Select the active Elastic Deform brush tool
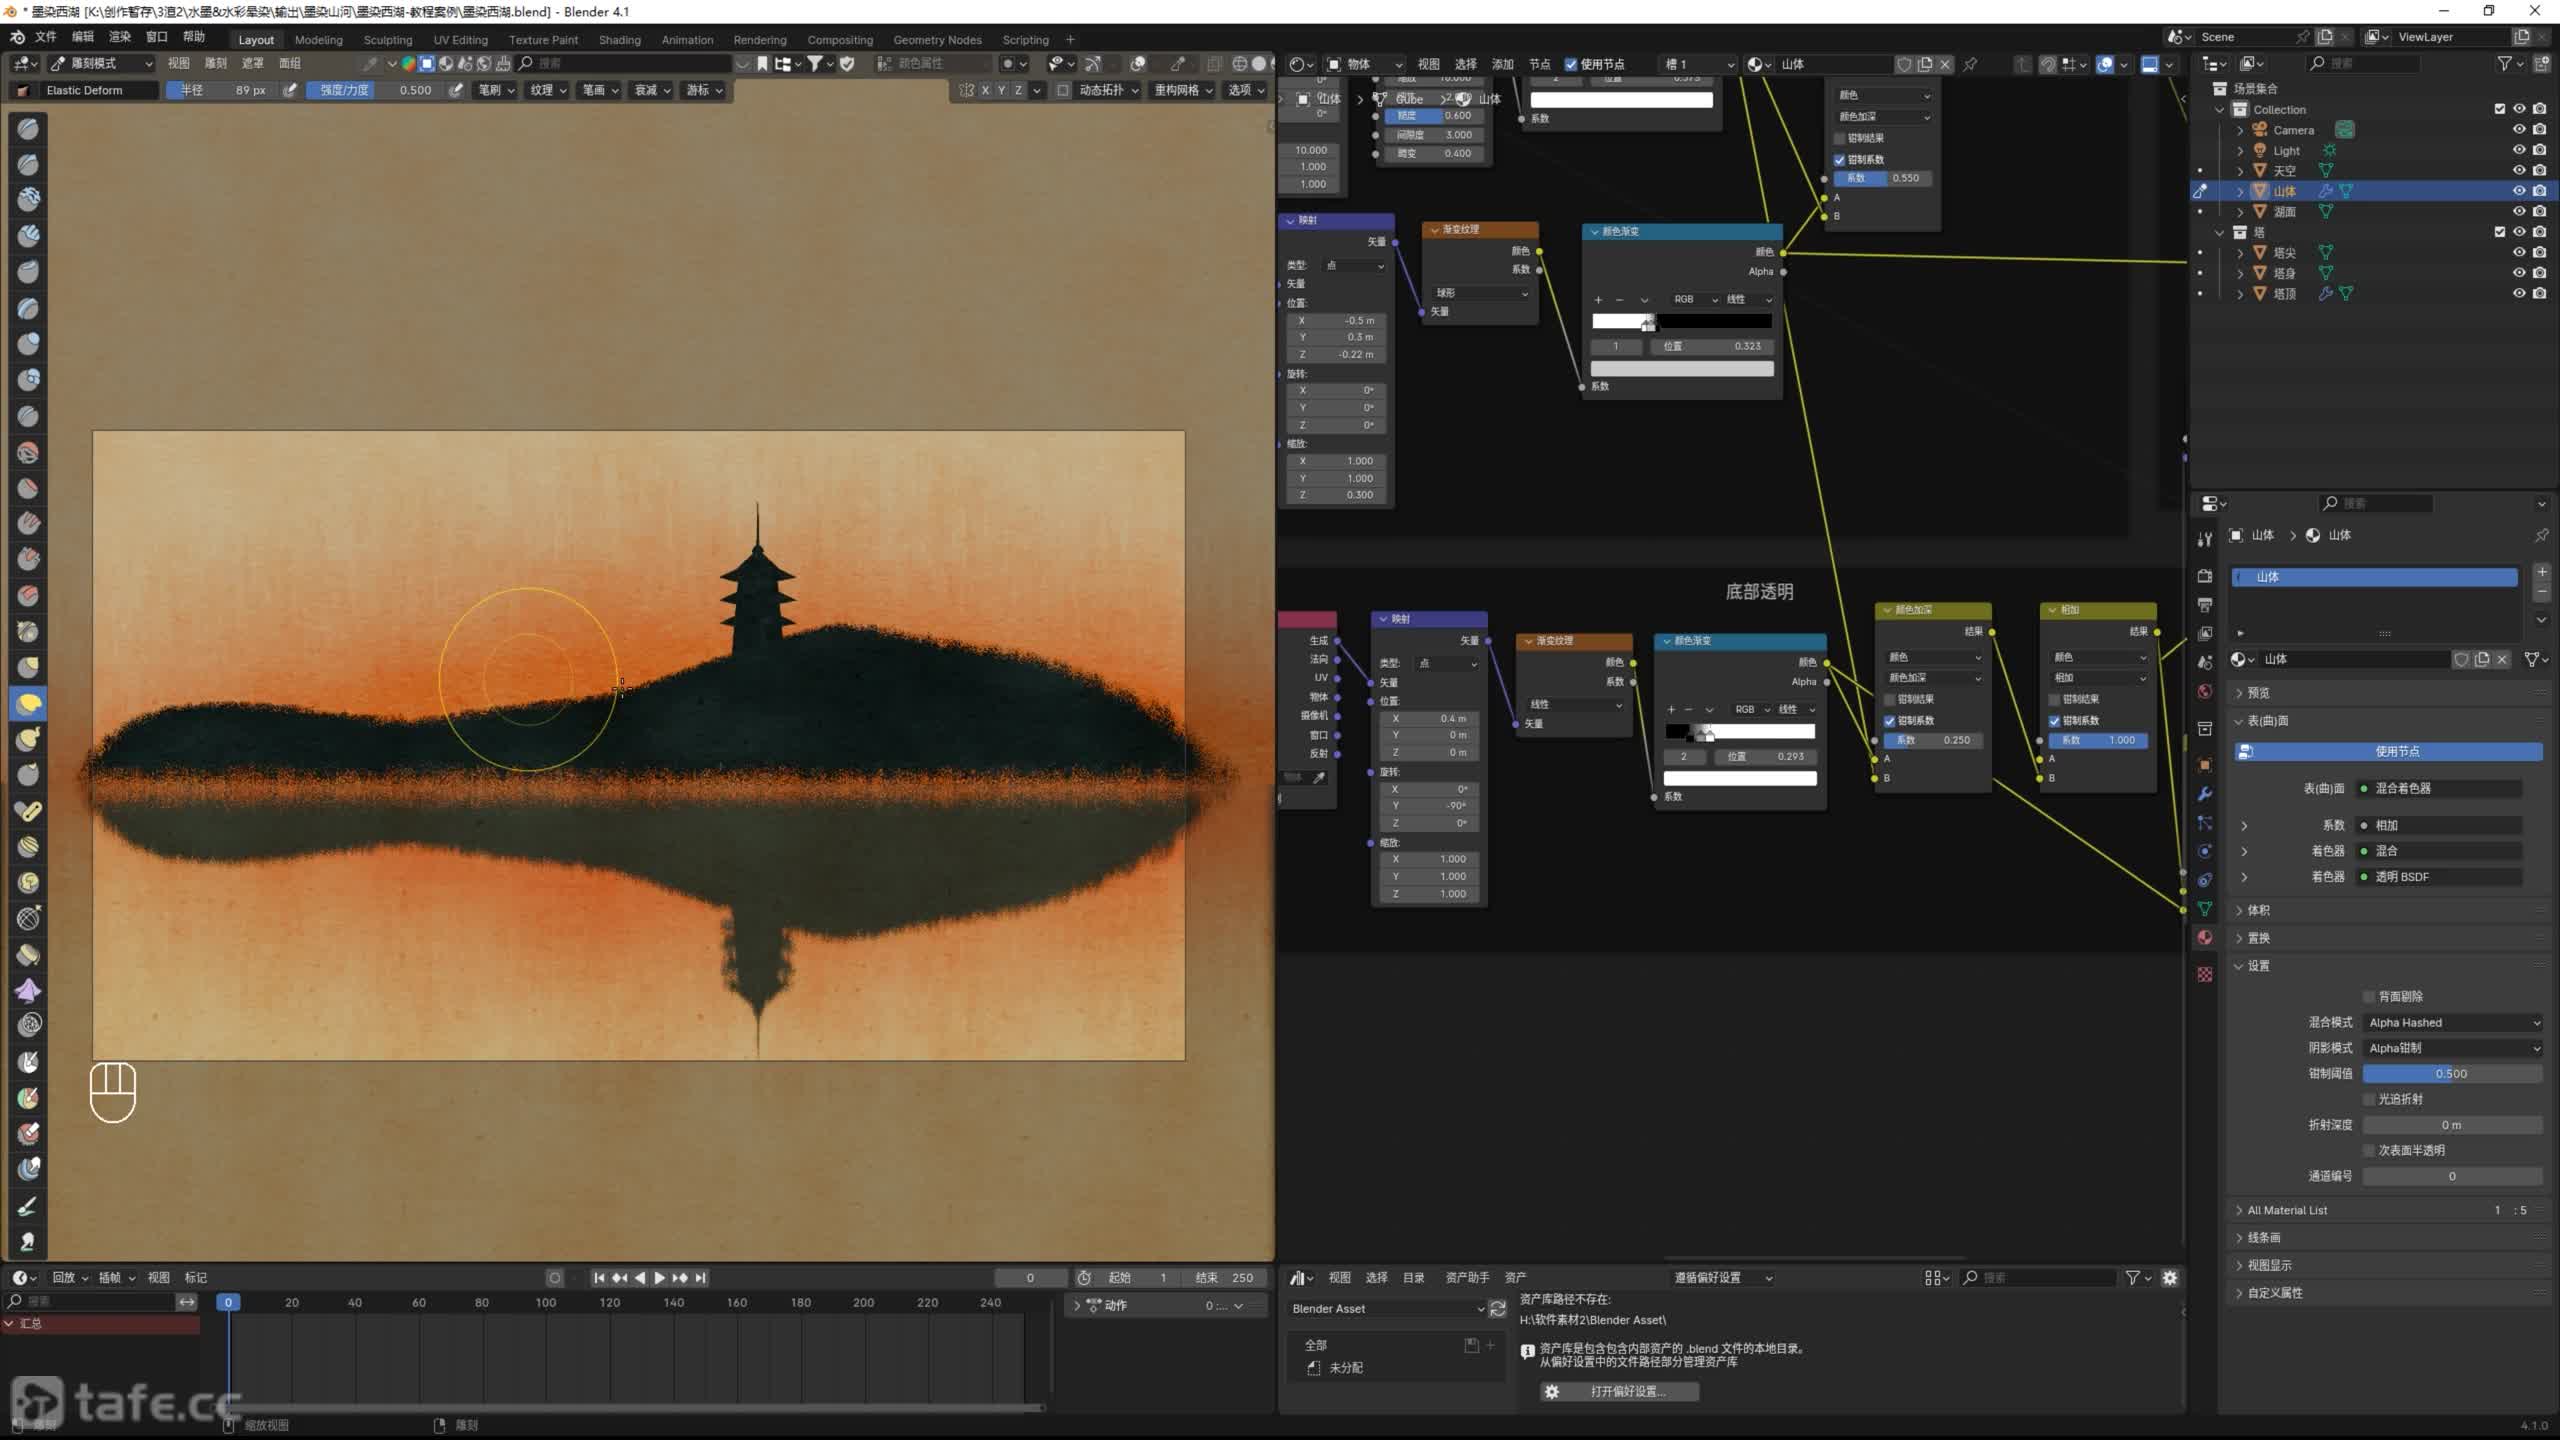Image resolution: width=2560 pixels, height=1440 pixels. tap(28, 704)
